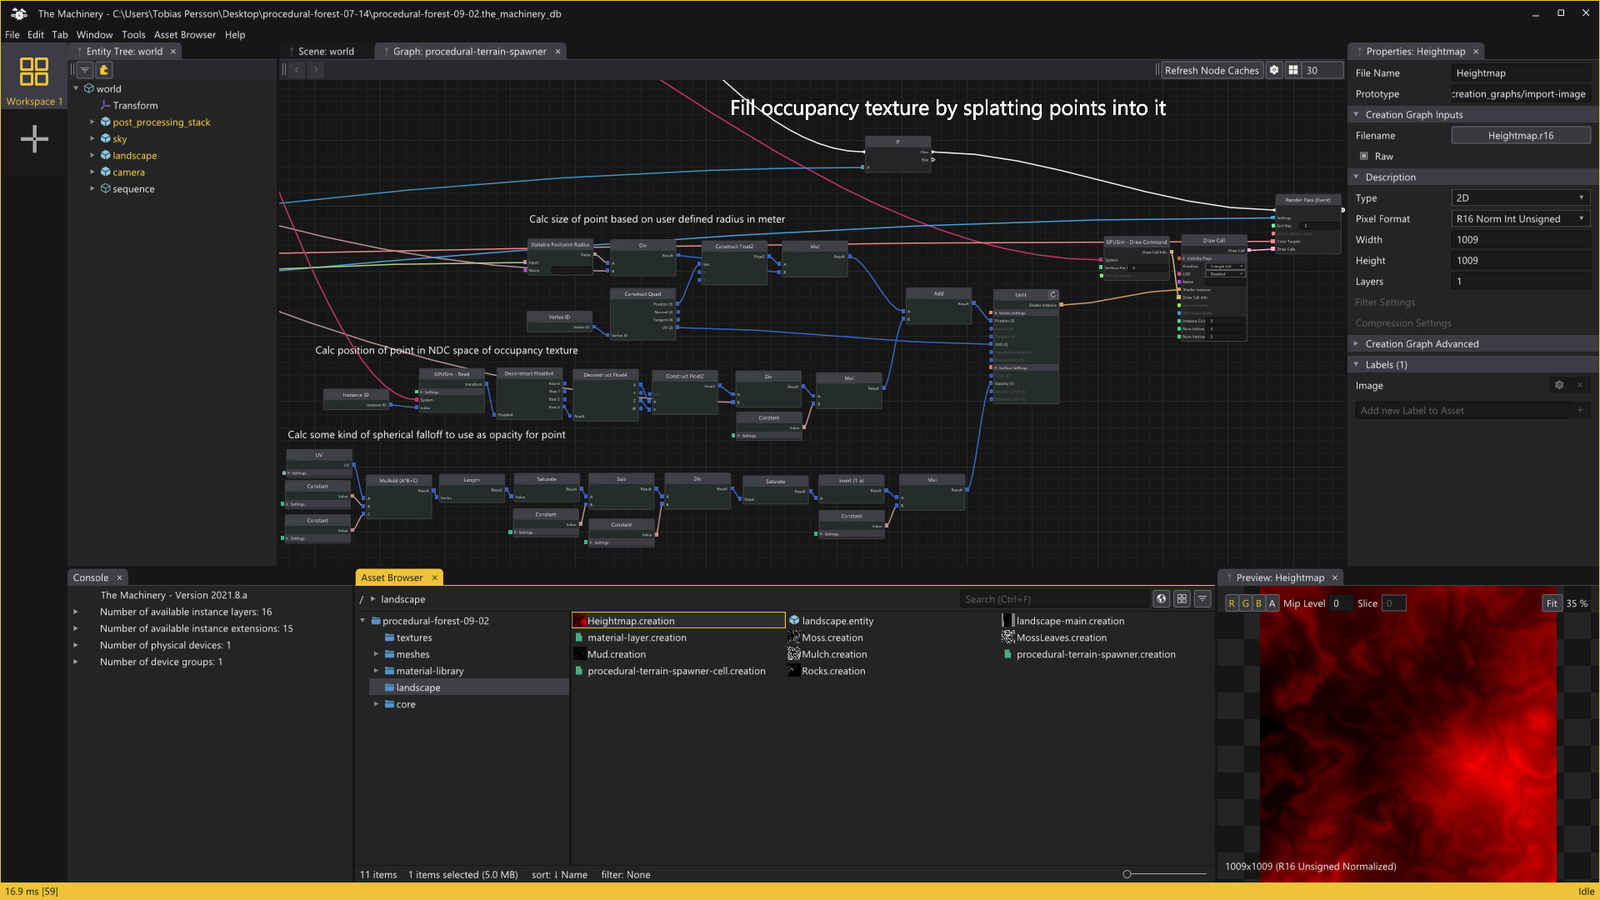Expand the sky entity

pyautogui.click(x=92, y=139)
